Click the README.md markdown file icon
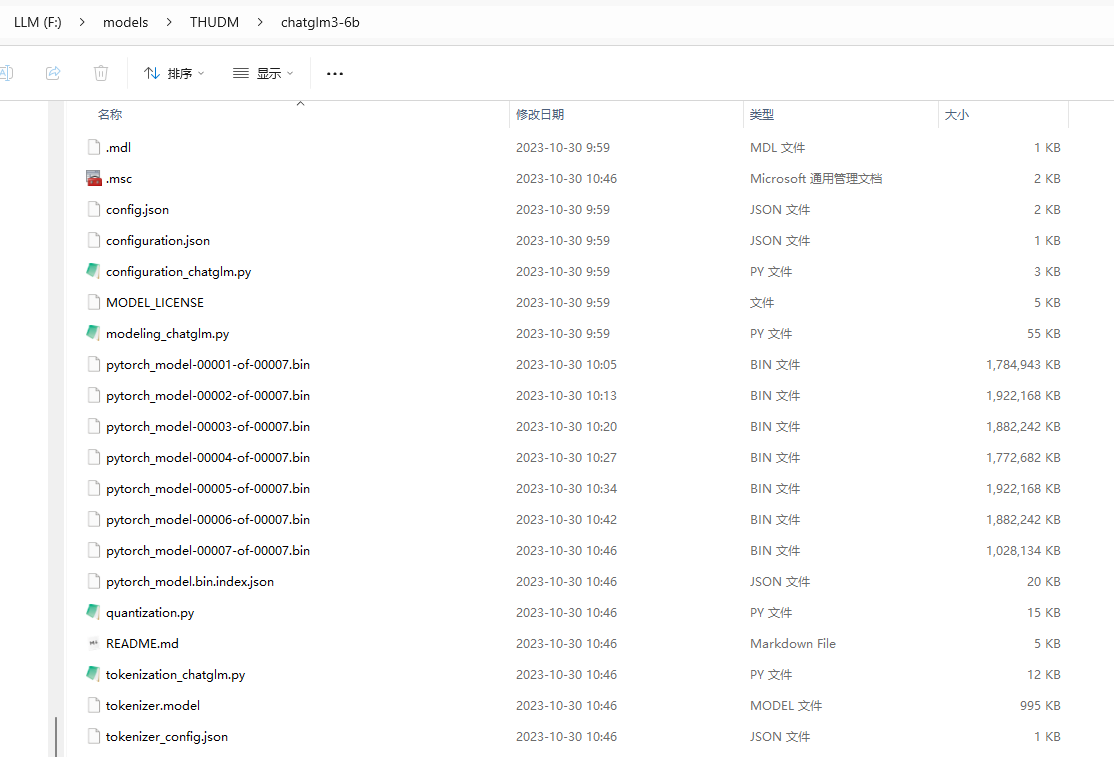 click(94, 643)
